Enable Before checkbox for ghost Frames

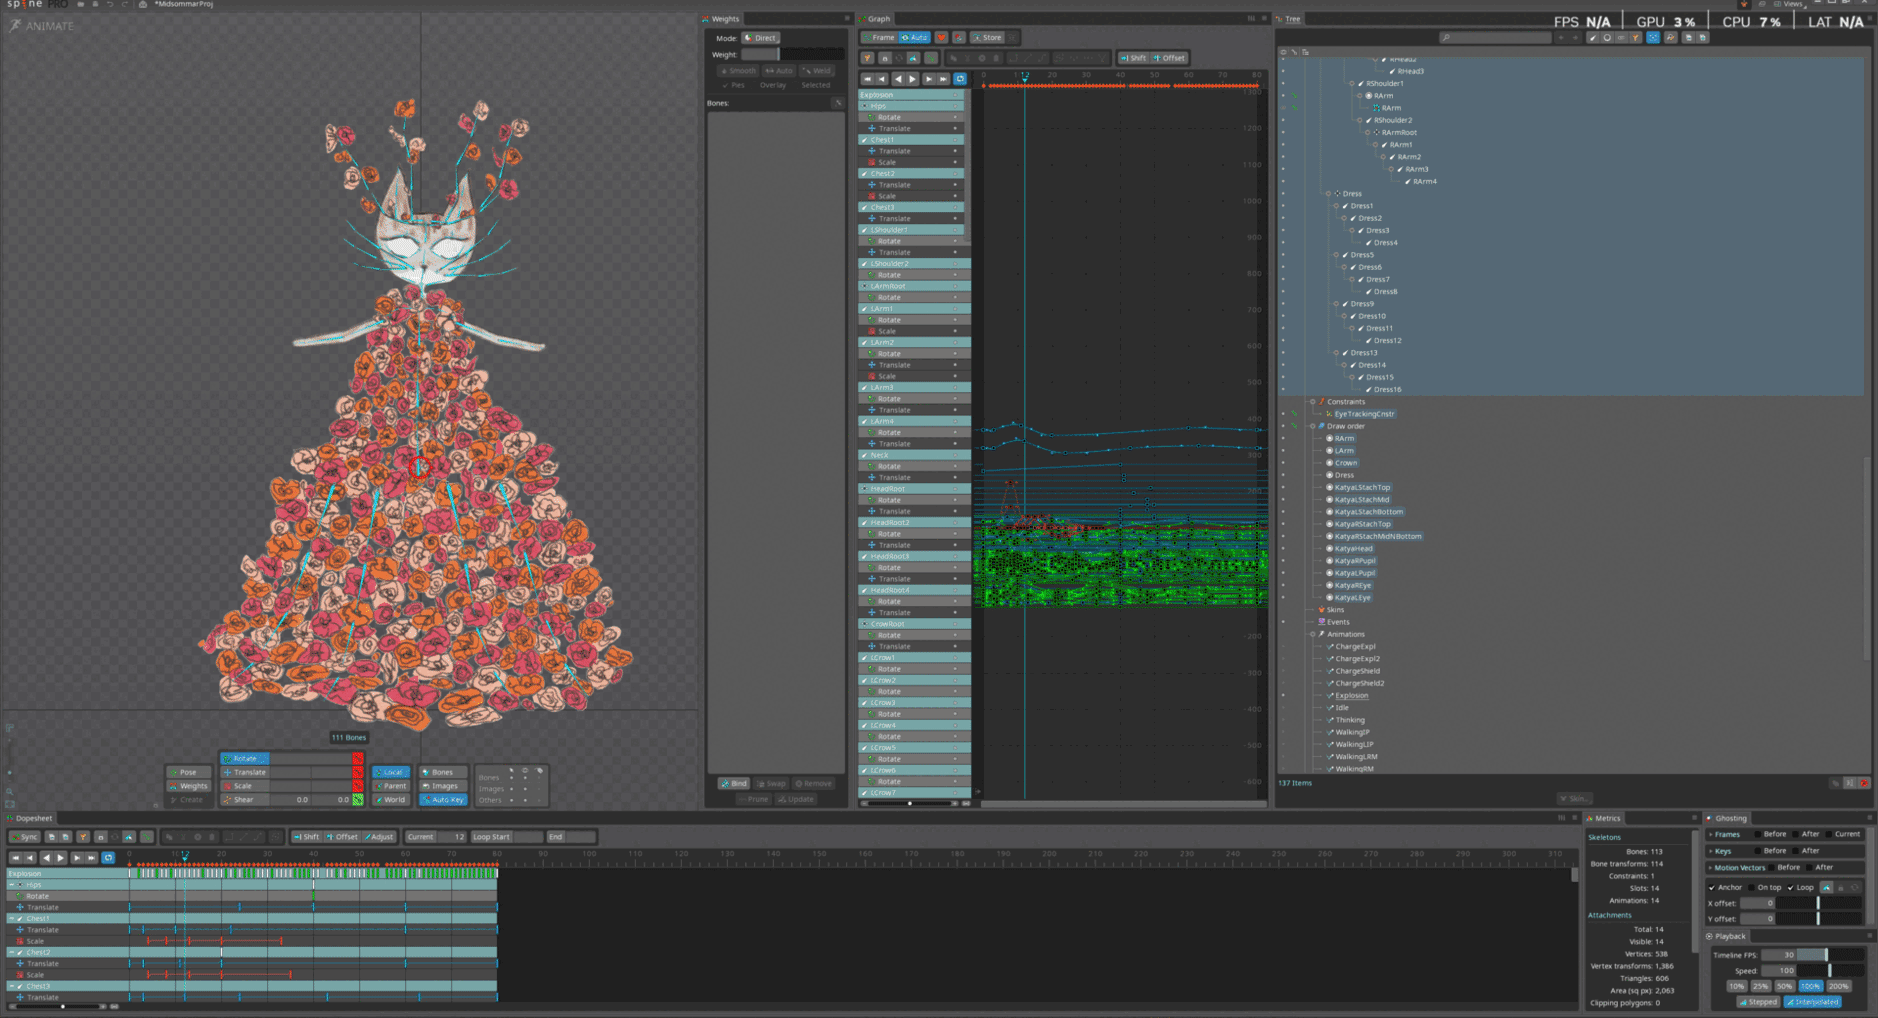[1757, 834]
